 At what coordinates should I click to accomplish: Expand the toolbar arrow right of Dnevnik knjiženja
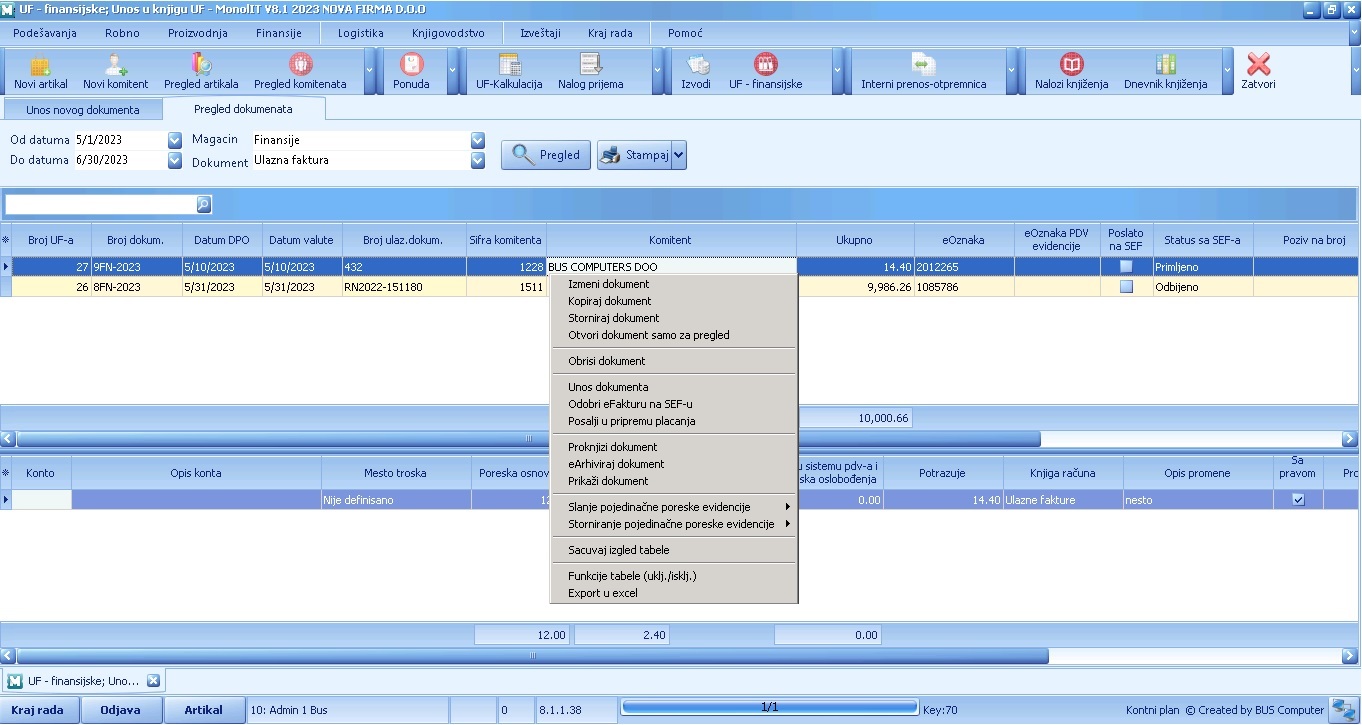tap(1228, 72)
